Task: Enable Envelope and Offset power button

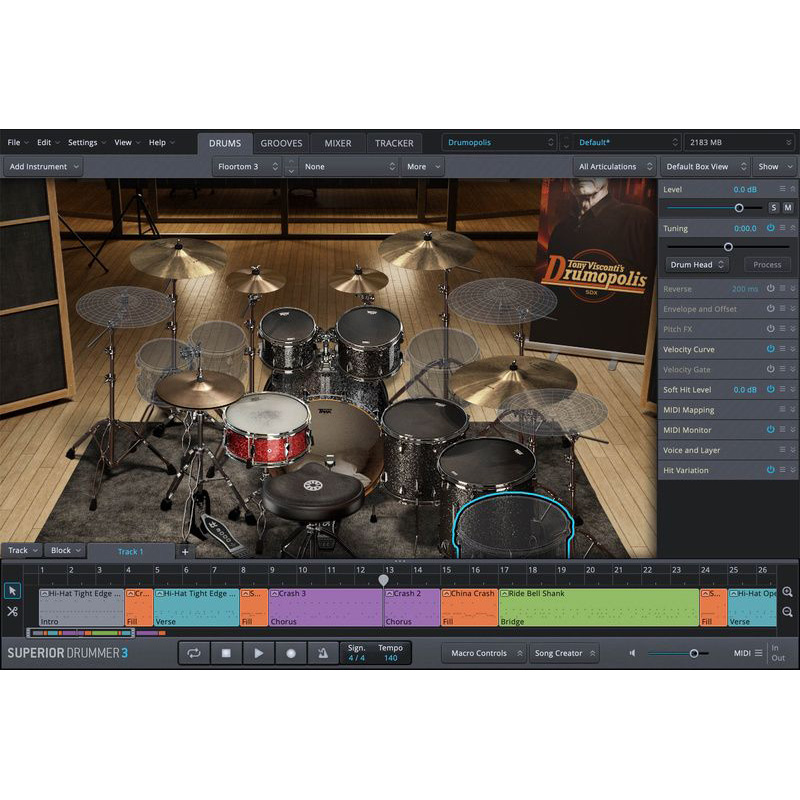Action: [x=770, y=309]
